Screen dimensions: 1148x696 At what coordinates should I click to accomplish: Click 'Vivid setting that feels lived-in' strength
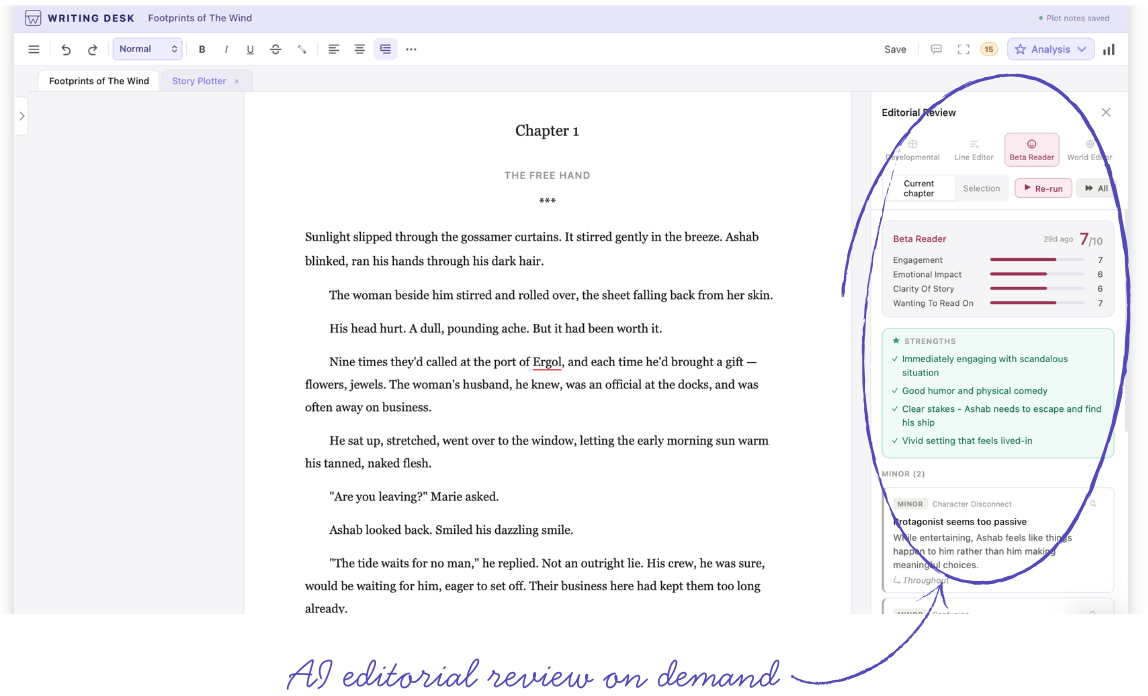(966, 441)
